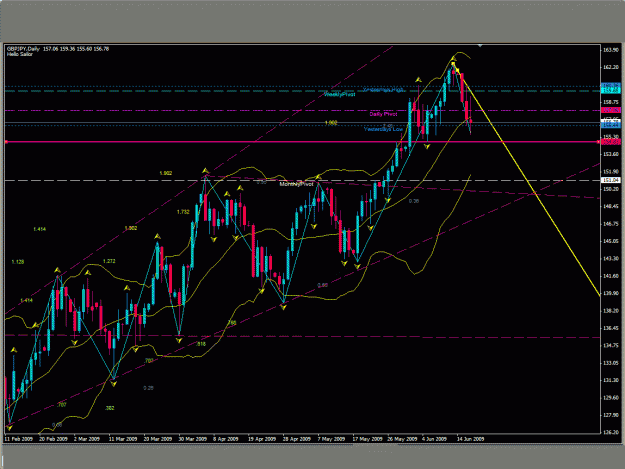Click the '11 Mar 2009' date label
Screen dimensions: 625x469
click(x=123, y=439)
